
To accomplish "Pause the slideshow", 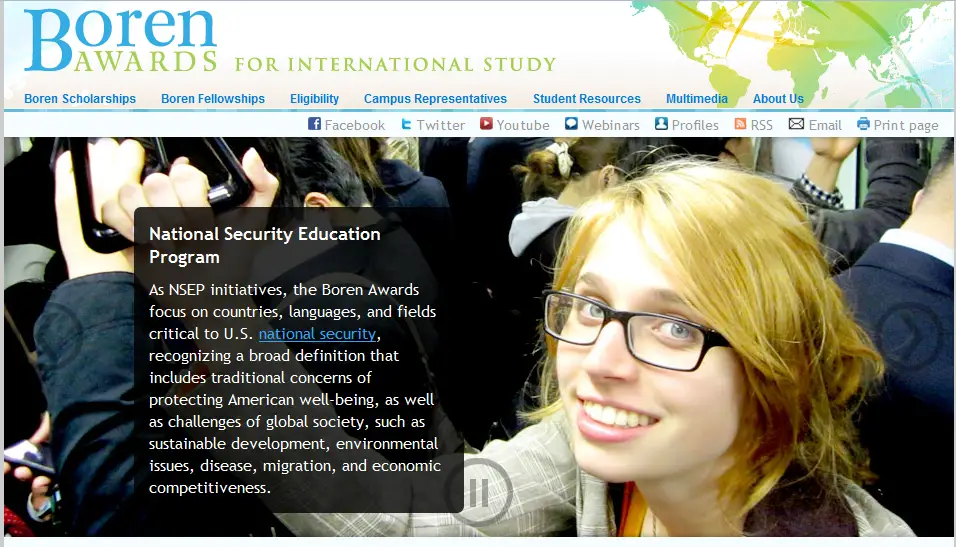I will coord(479,492).
